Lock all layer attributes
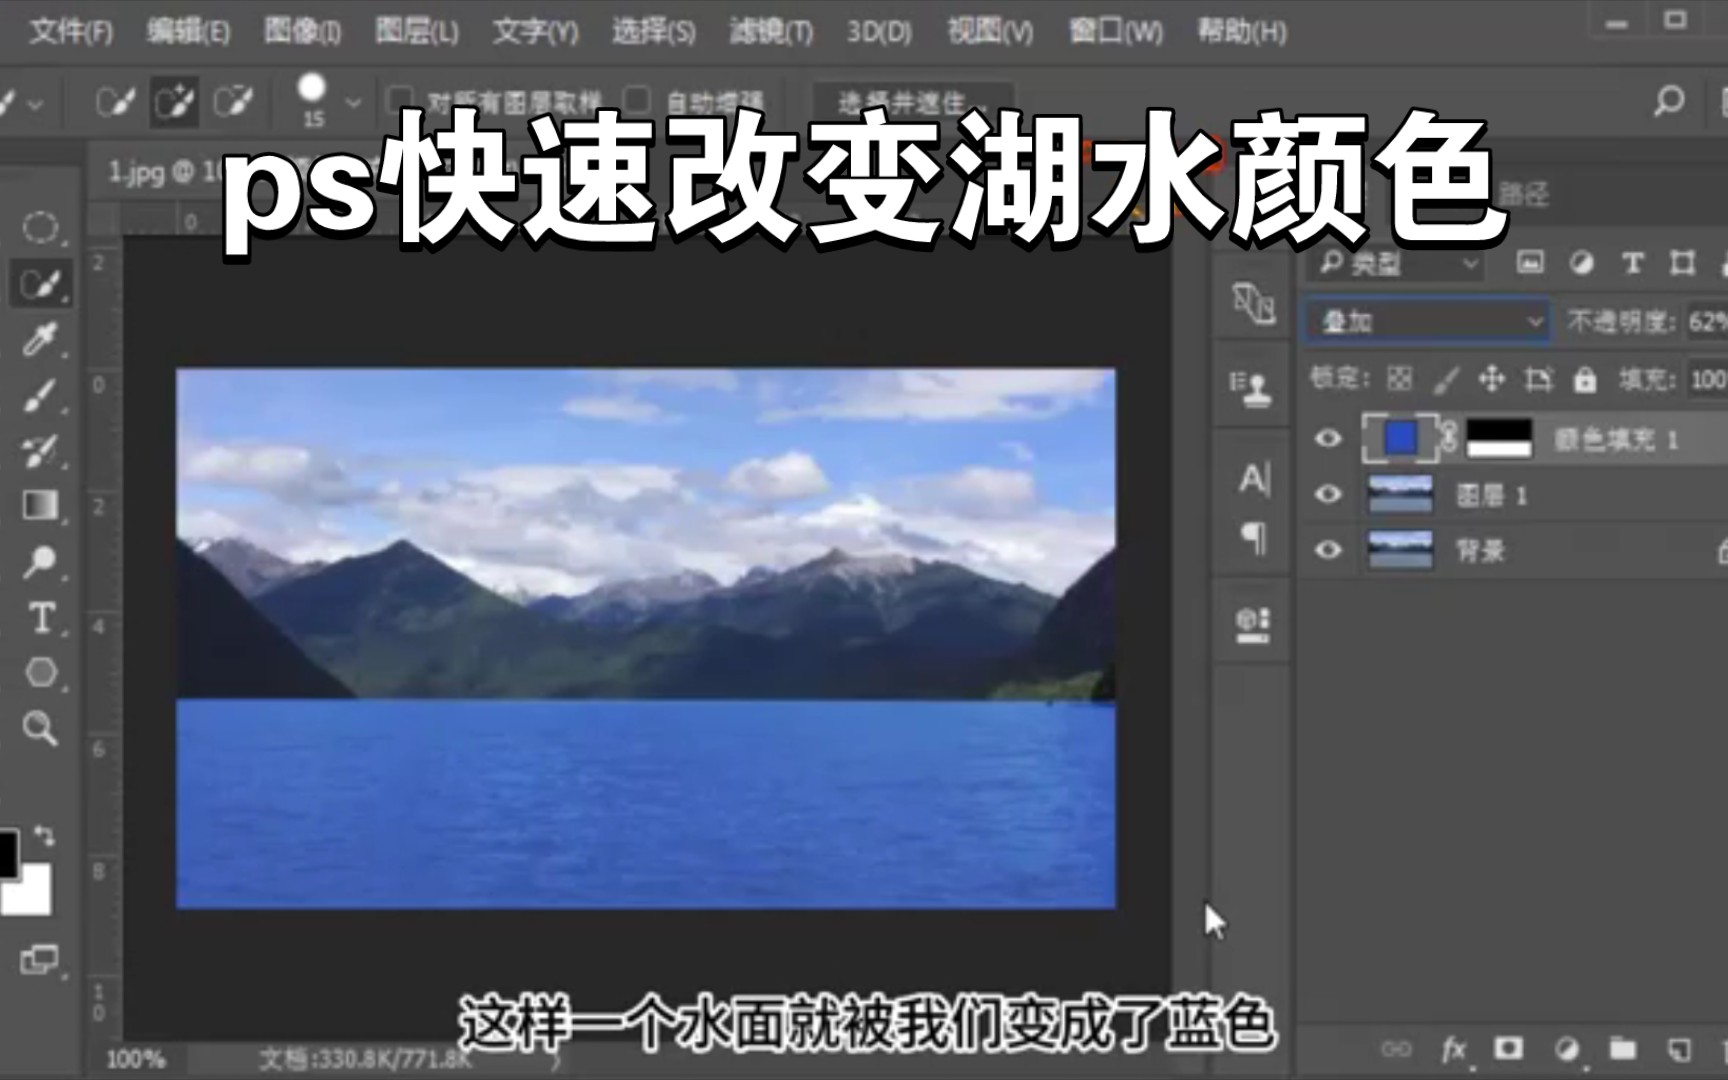 click(1584, 378)
